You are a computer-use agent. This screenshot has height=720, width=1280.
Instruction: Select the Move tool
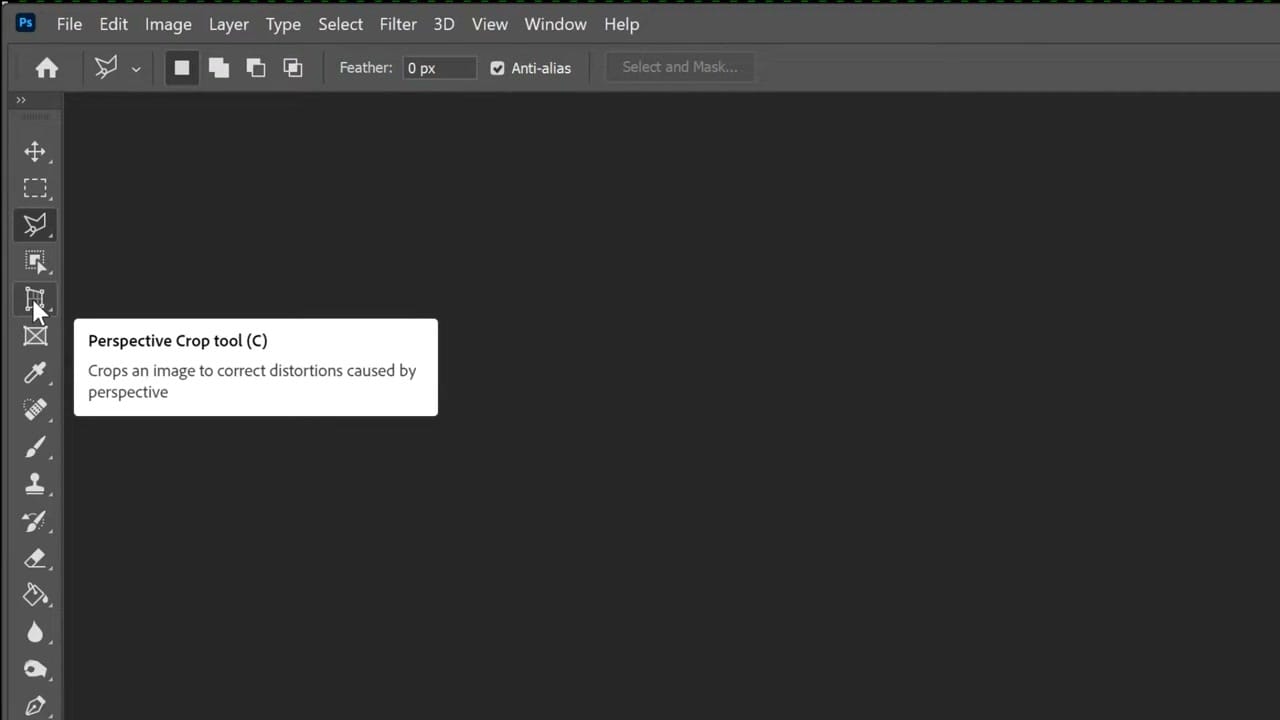tap(35, 151)
